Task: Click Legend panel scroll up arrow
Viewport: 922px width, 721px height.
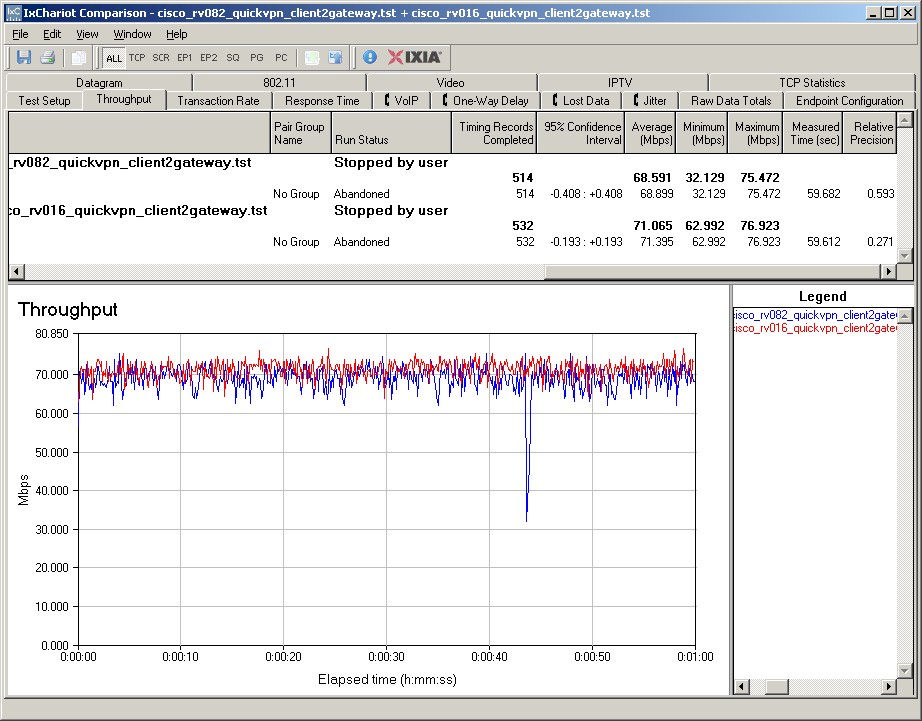Action: tap(905, 316)
